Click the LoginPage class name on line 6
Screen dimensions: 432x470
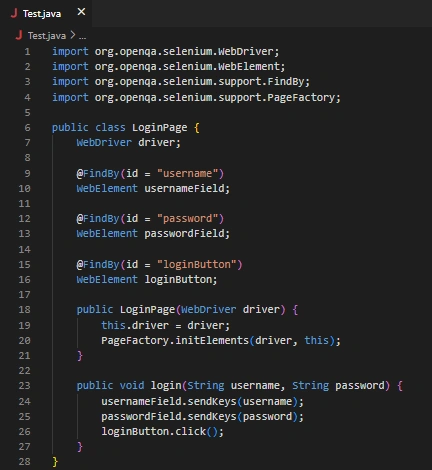click(x=160, y=128)
